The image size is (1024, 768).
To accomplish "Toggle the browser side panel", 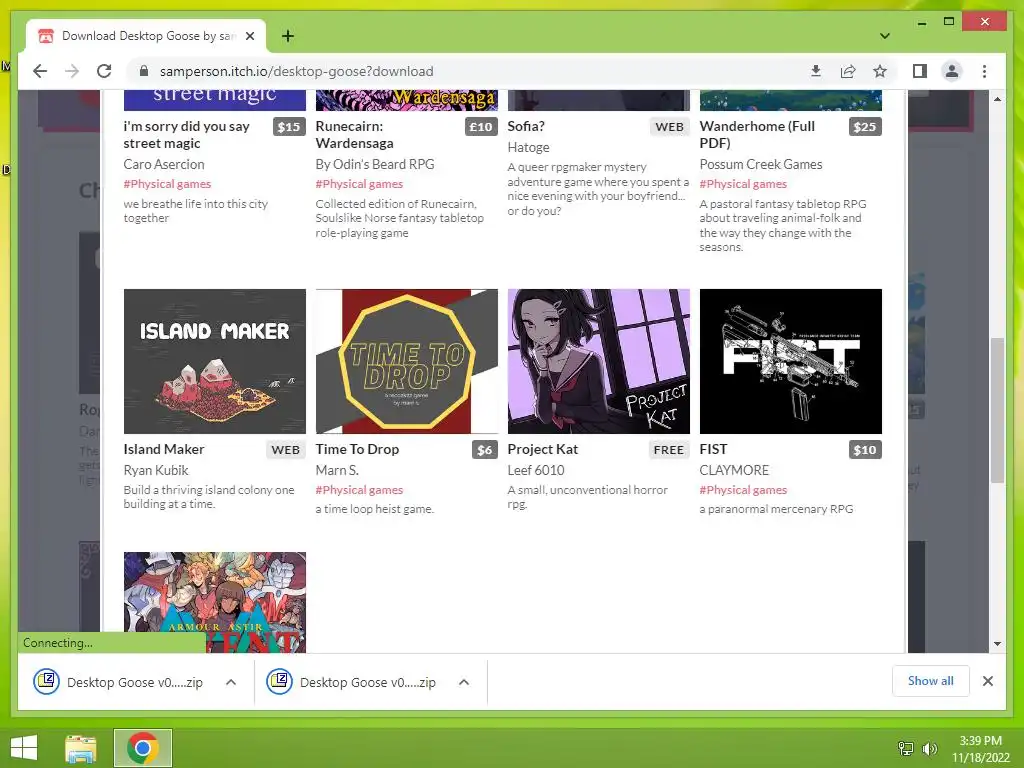I will pyautogui.click(x=920, y=71).
